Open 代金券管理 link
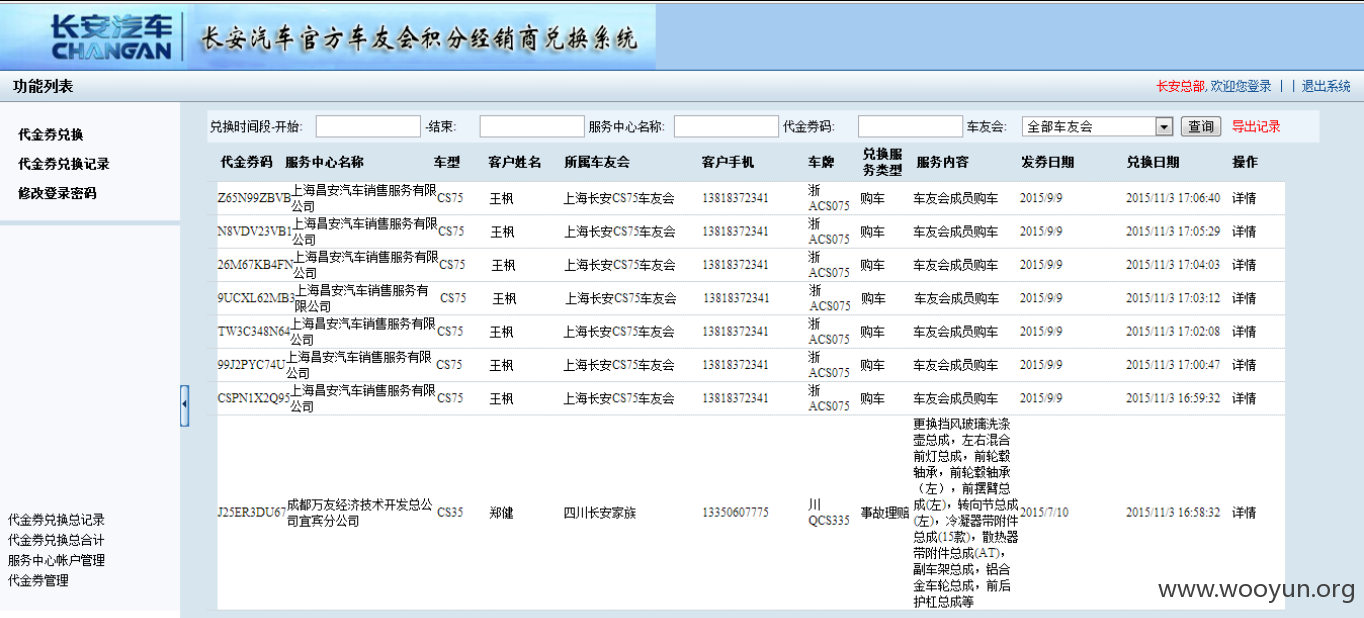1364x618 pixels. [38, 580]
